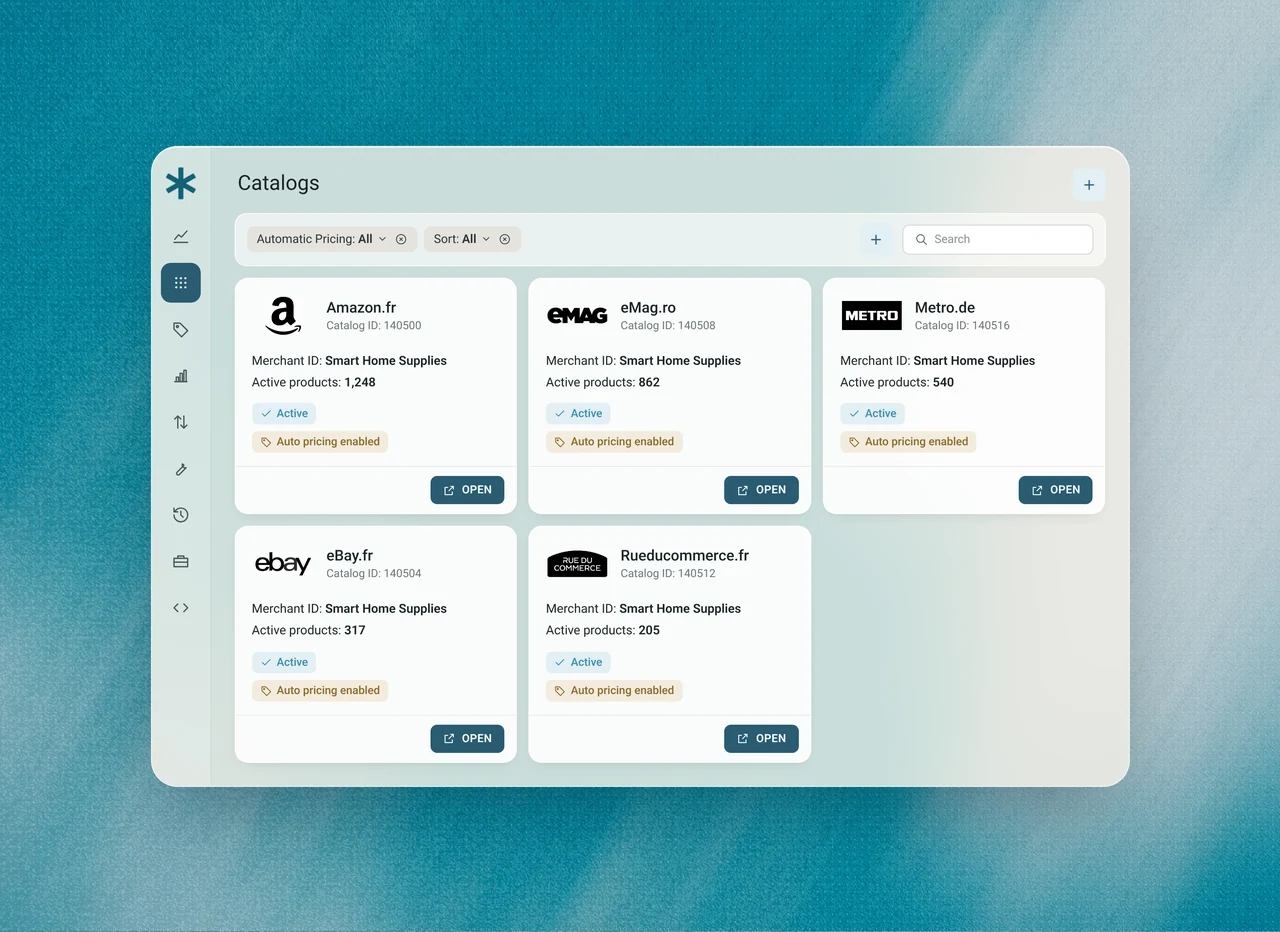Click the eMAG logo

pyautogui.click(x=577, y=316)
